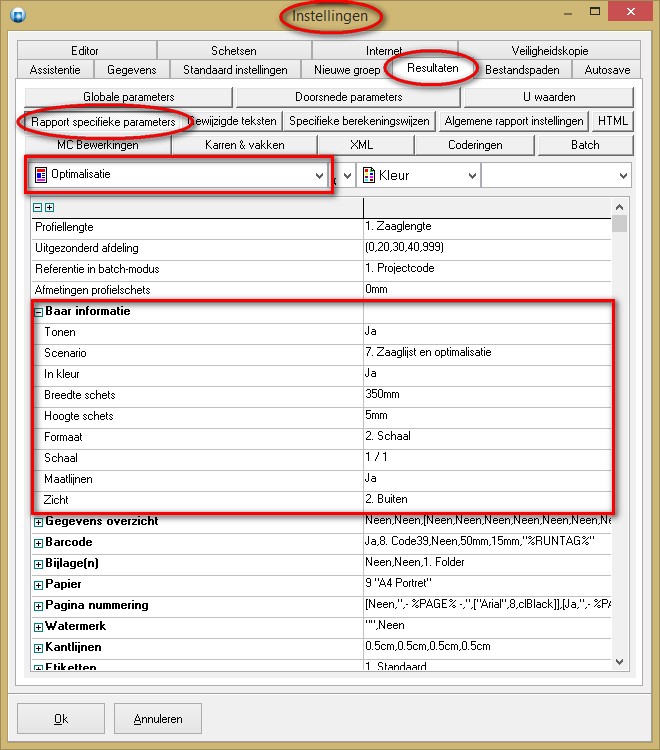Switch to the Internet tab
Image resolution: width=660 pixels, height=750 pixels.
tap(385, 51)
